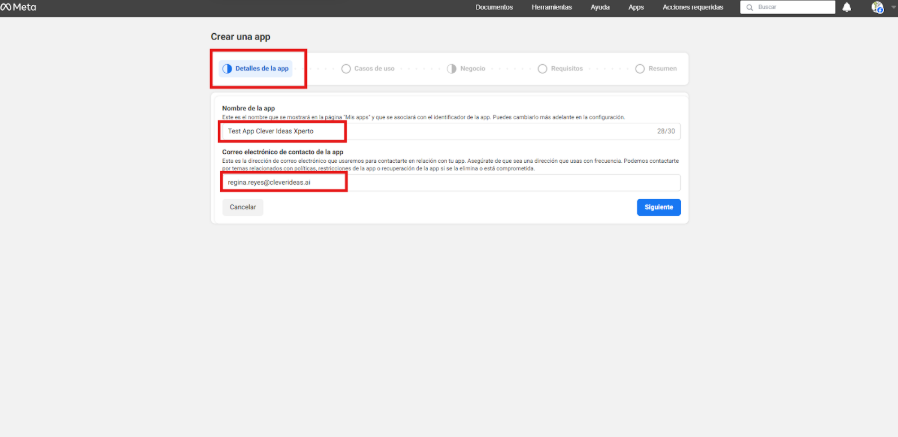Click the Detalles de la app step icon
Viewport: 898px width, 437px height.
(227, 69)
